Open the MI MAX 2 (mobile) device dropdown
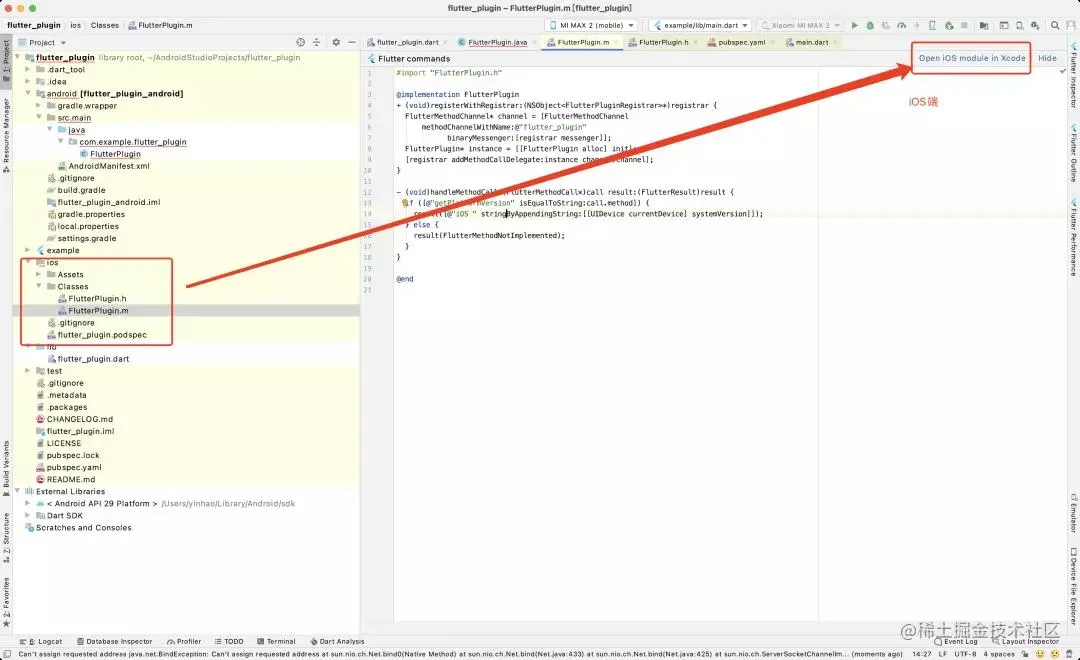 [x=592, y=25]
